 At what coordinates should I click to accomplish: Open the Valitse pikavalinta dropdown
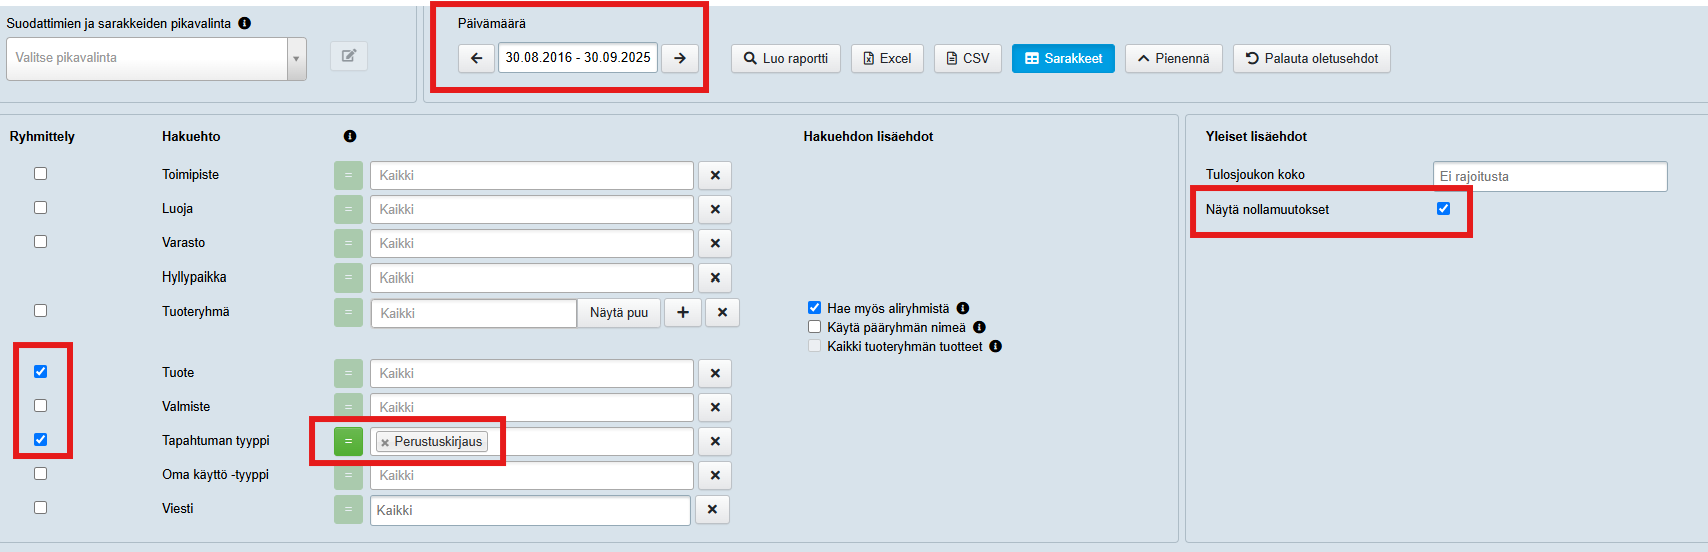[156, 58]
